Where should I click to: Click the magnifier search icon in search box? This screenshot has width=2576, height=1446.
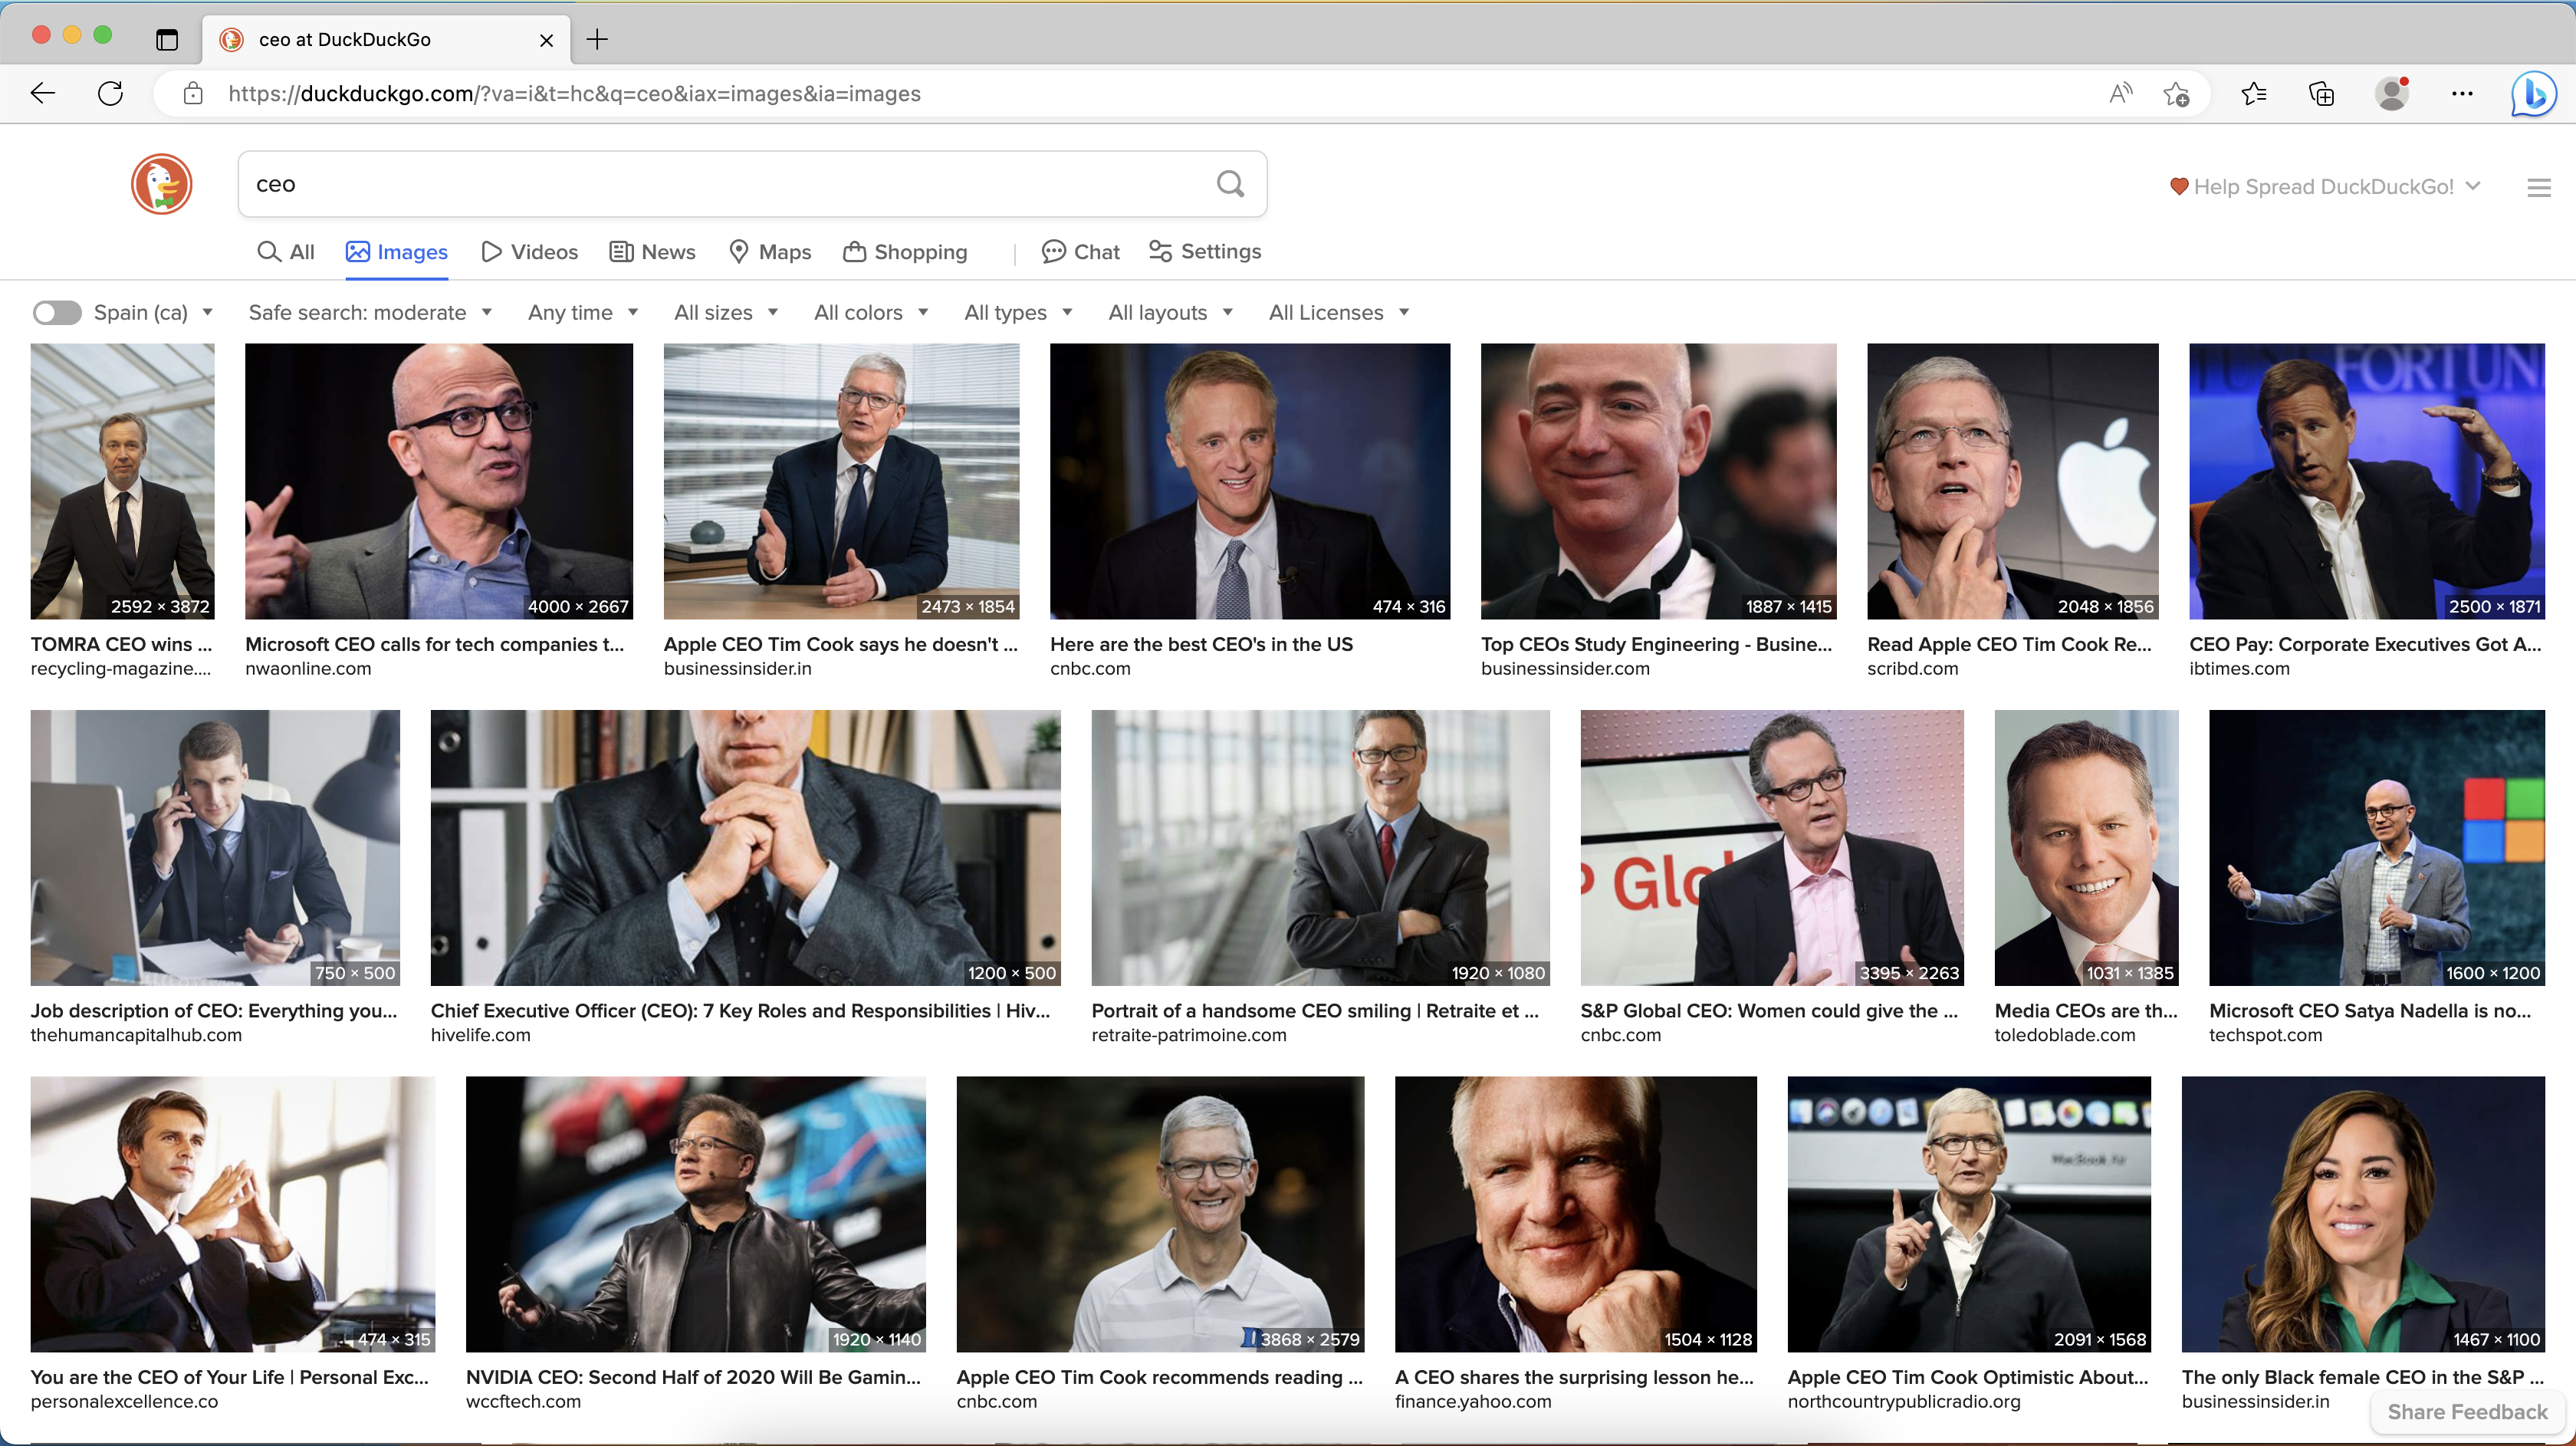1230,184
